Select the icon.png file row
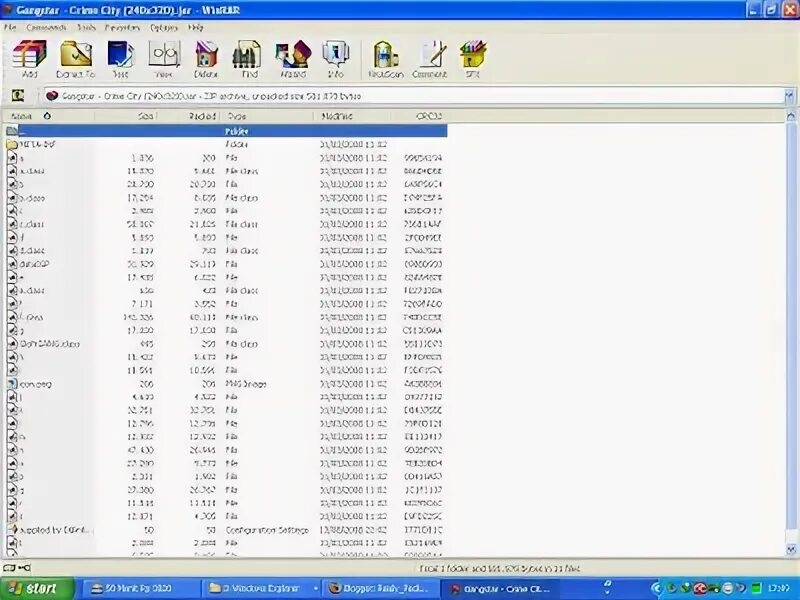This screenshot has width=800, height=600. pos(226,384)
